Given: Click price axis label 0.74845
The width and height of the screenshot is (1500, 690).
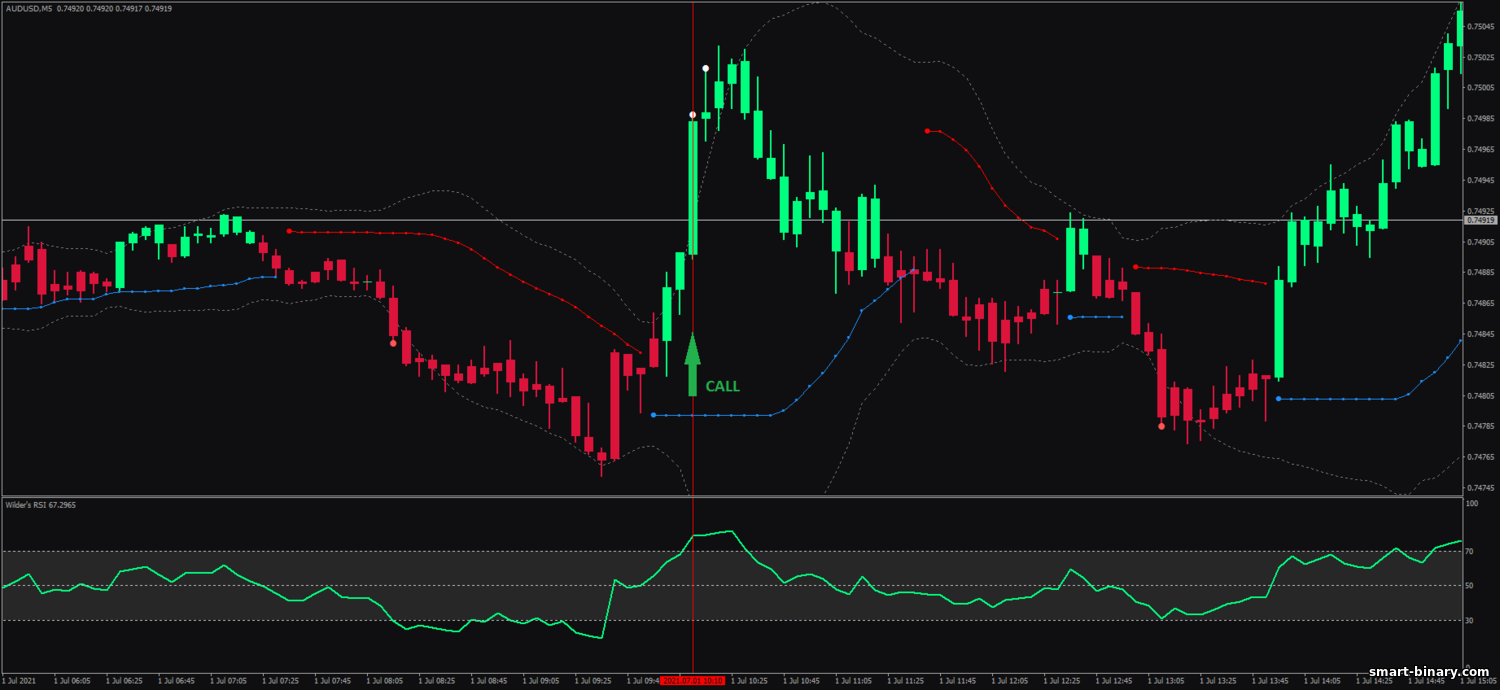Looking at the screenshot, I should (1482, 334).
